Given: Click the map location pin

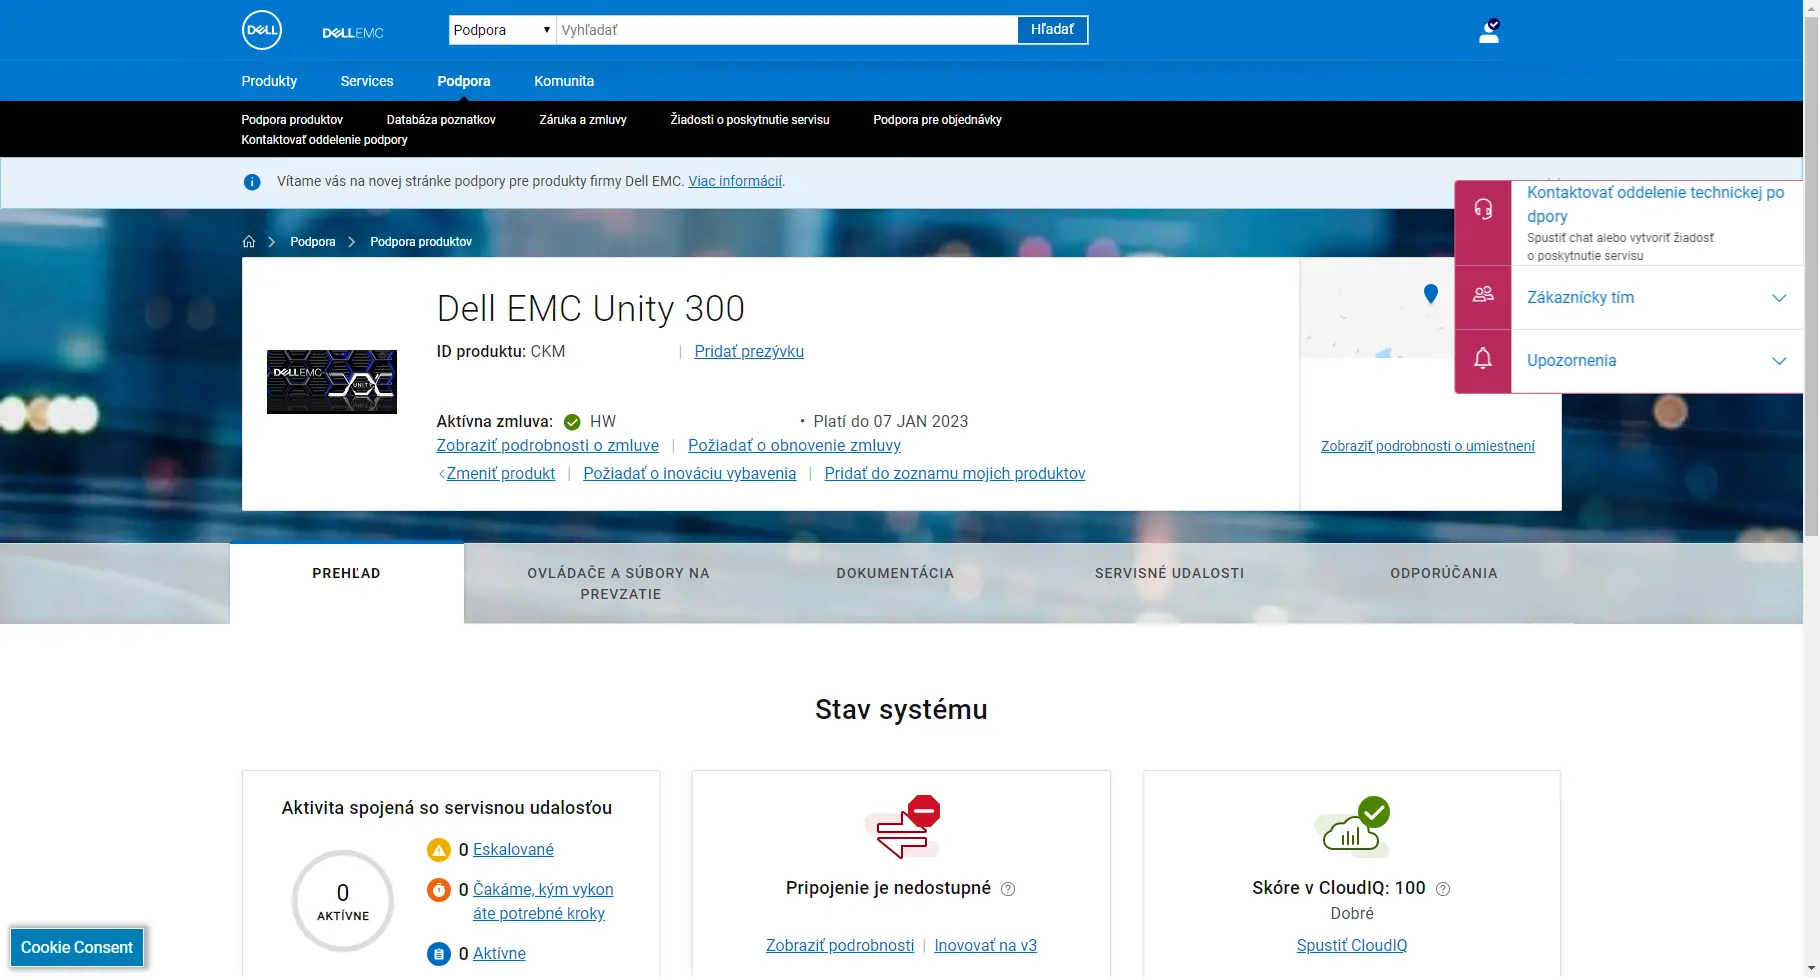Looking at the screenshot, I should pyautogui.click(x=1431, y=294).
